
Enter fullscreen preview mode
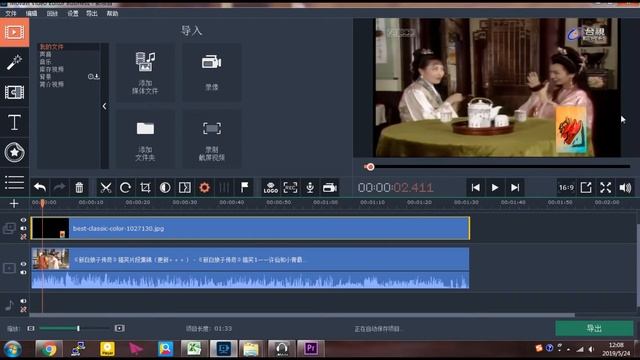tap(606, 187)
